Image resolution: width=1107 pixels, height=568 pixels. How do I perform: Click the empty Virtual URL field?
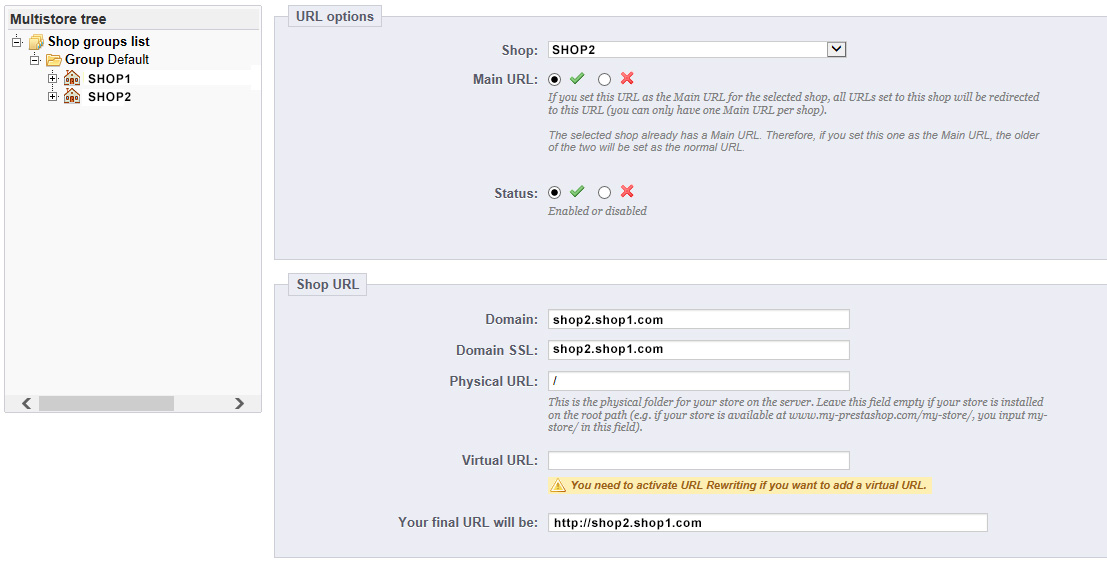698,461
